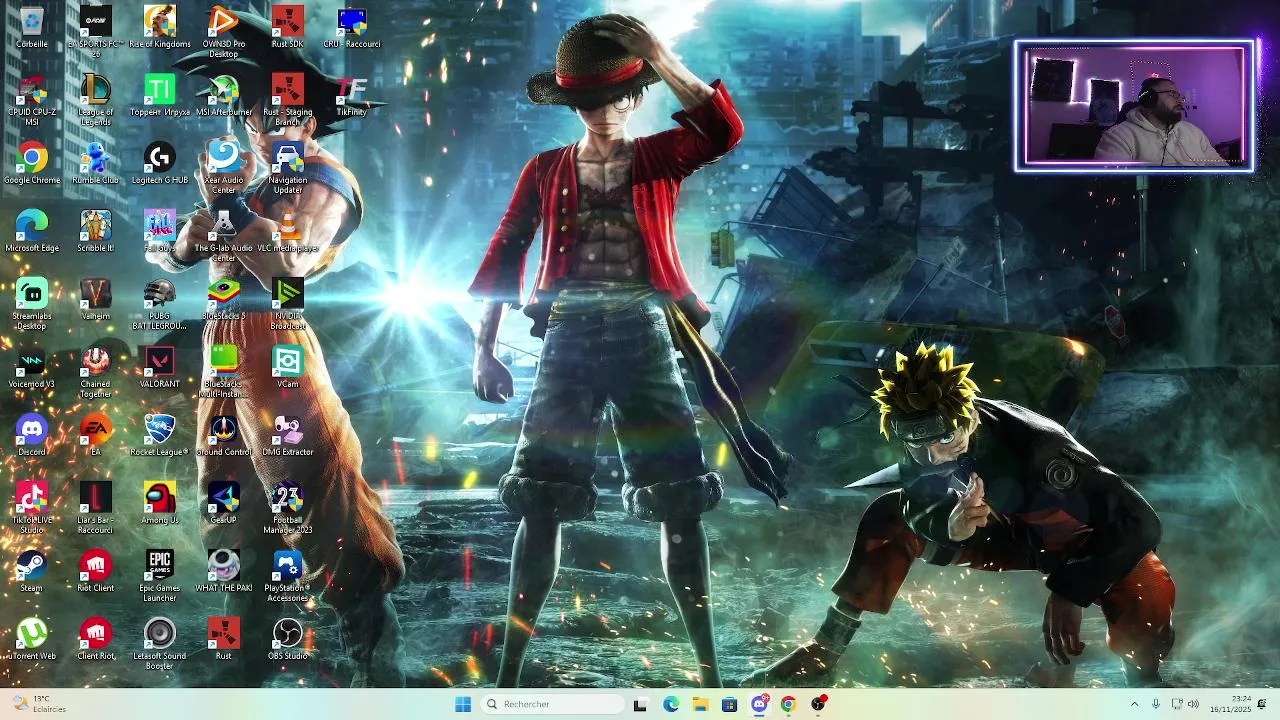
Task: Select the VCam desktop icon
Action: 288,367
